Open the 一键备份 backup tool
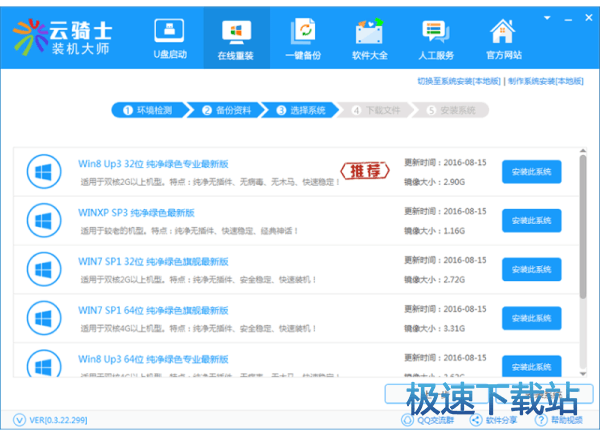 303,38
